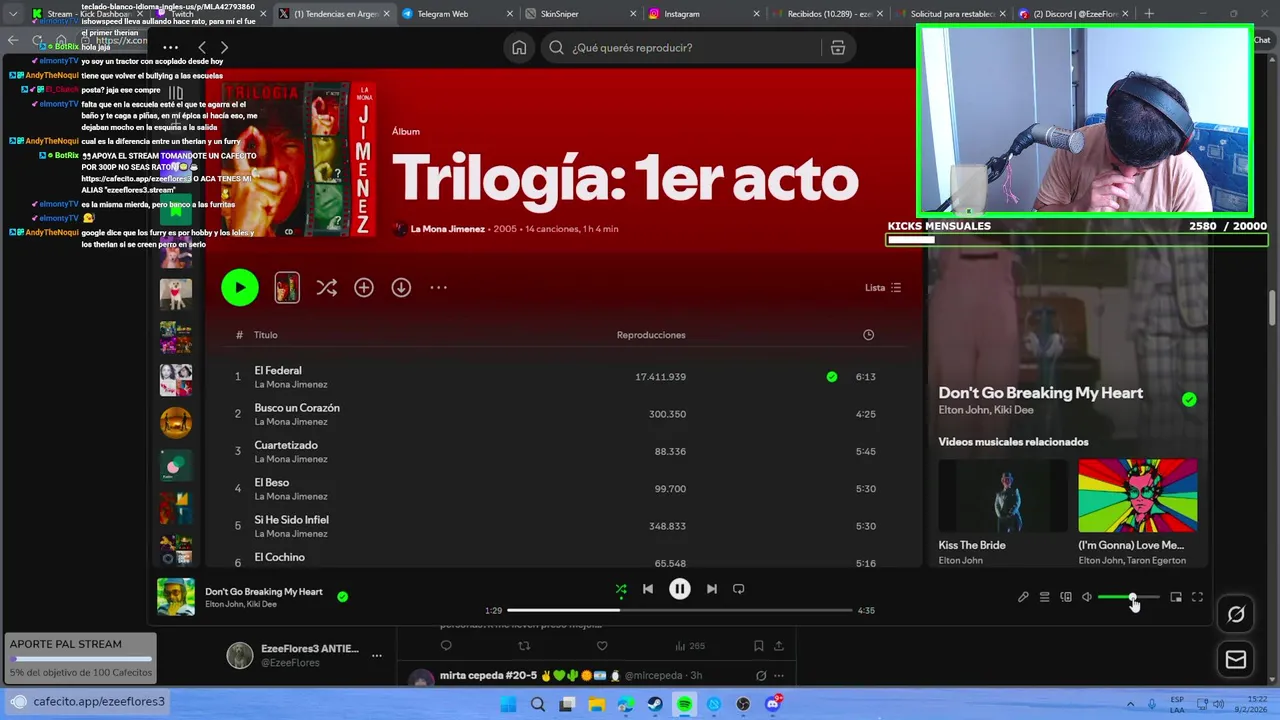Toggle repeat in the player bar
Screen dimensions: 1280x720
pos(739,589)
